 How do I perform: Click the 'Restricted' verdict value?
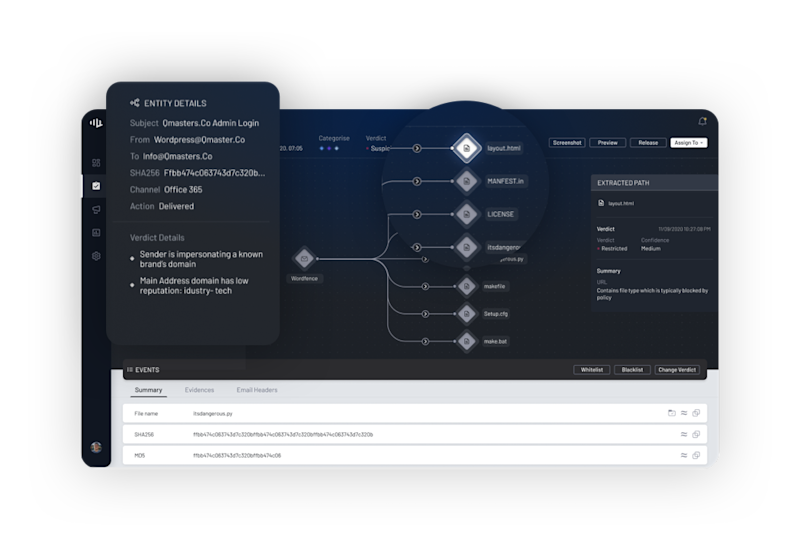tap(614, 248)
